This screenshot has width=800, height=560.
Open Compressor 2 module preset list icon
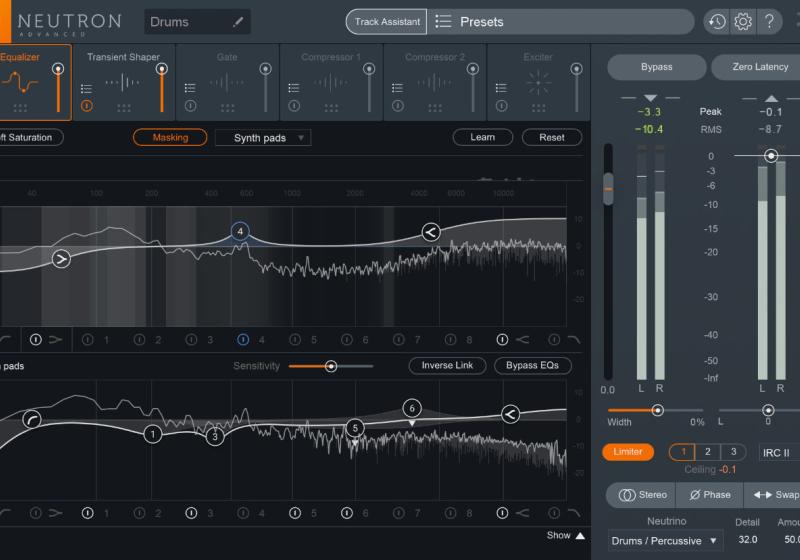pyautogui.click(x=398, y=88)
